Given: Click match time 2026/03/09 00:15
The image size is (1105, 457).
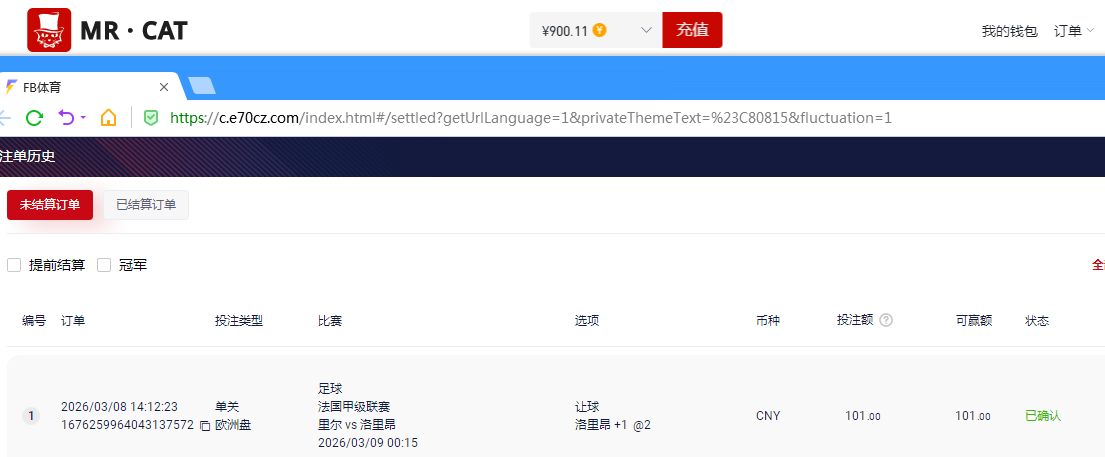Looking at the screenshot, I should pyautogui.click(x=368, y=443).
